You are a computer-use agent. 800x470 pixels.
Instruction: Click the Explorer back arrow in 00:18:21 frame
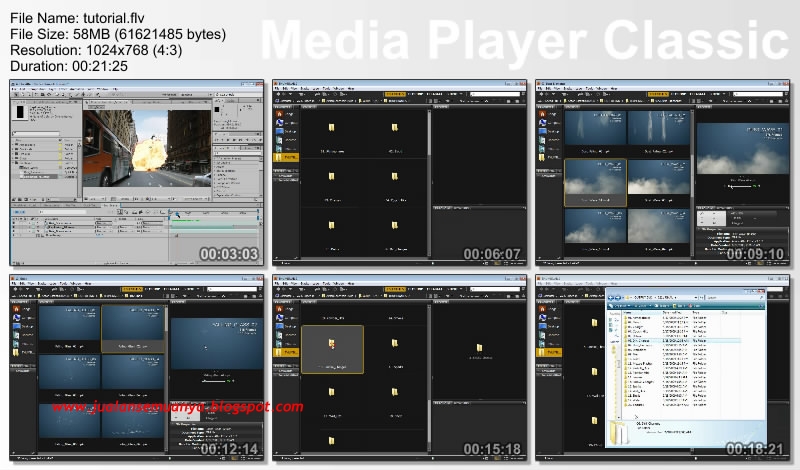pyautogui.click(x=612, y=297)
